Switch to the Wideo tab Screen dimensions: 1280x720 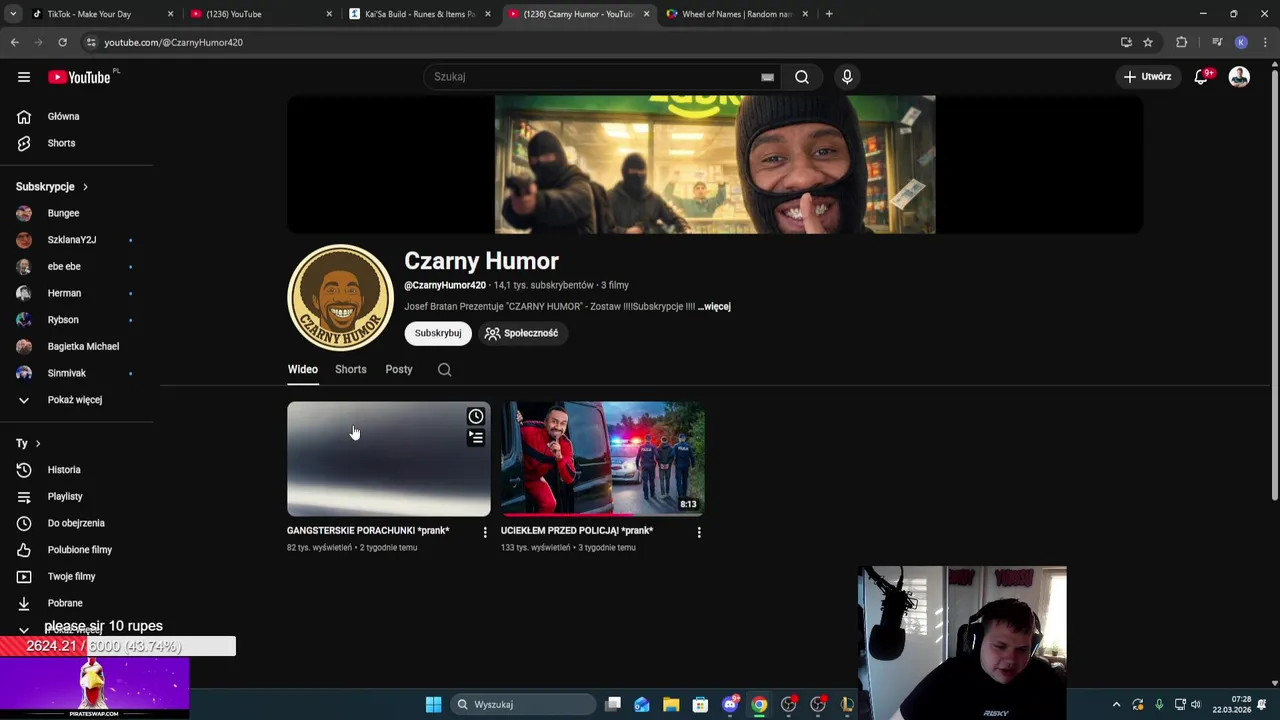click(303, 370)
